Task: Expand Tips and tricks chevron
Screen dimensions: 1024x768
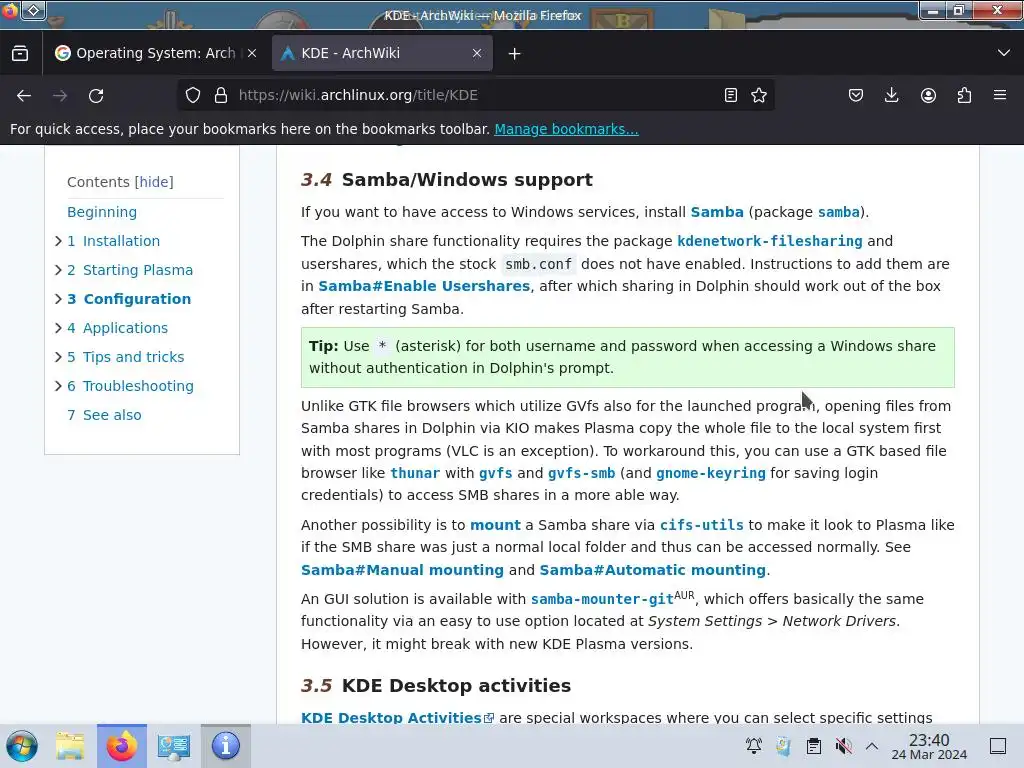Action: point(58,357)
